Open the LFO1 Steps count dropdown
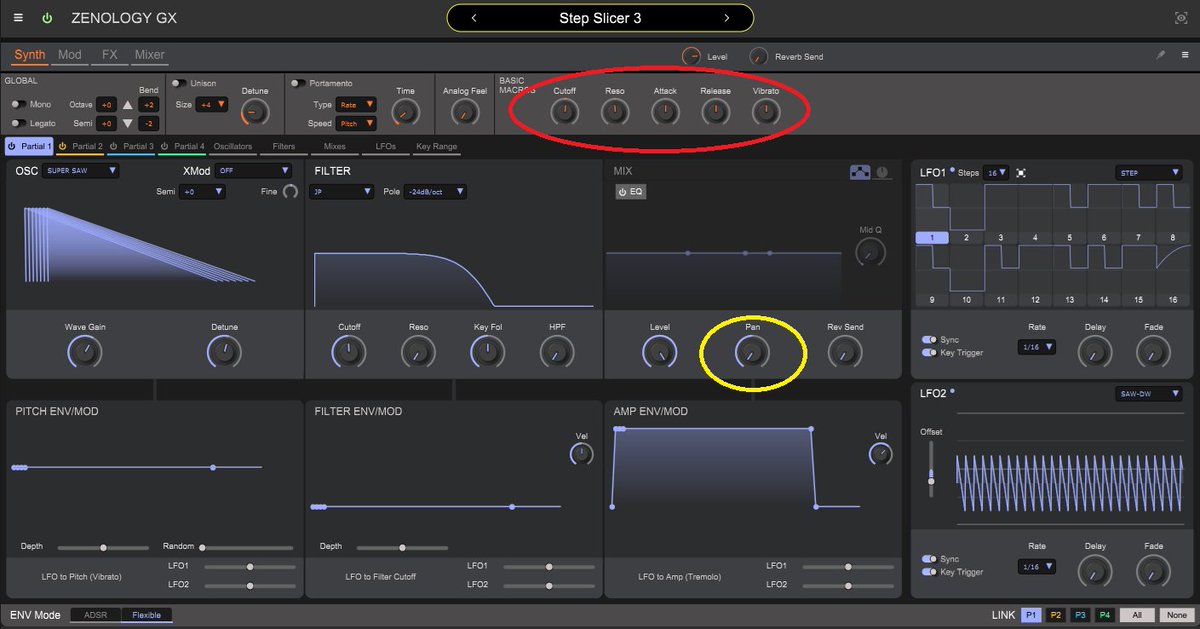 coord(996,173)
